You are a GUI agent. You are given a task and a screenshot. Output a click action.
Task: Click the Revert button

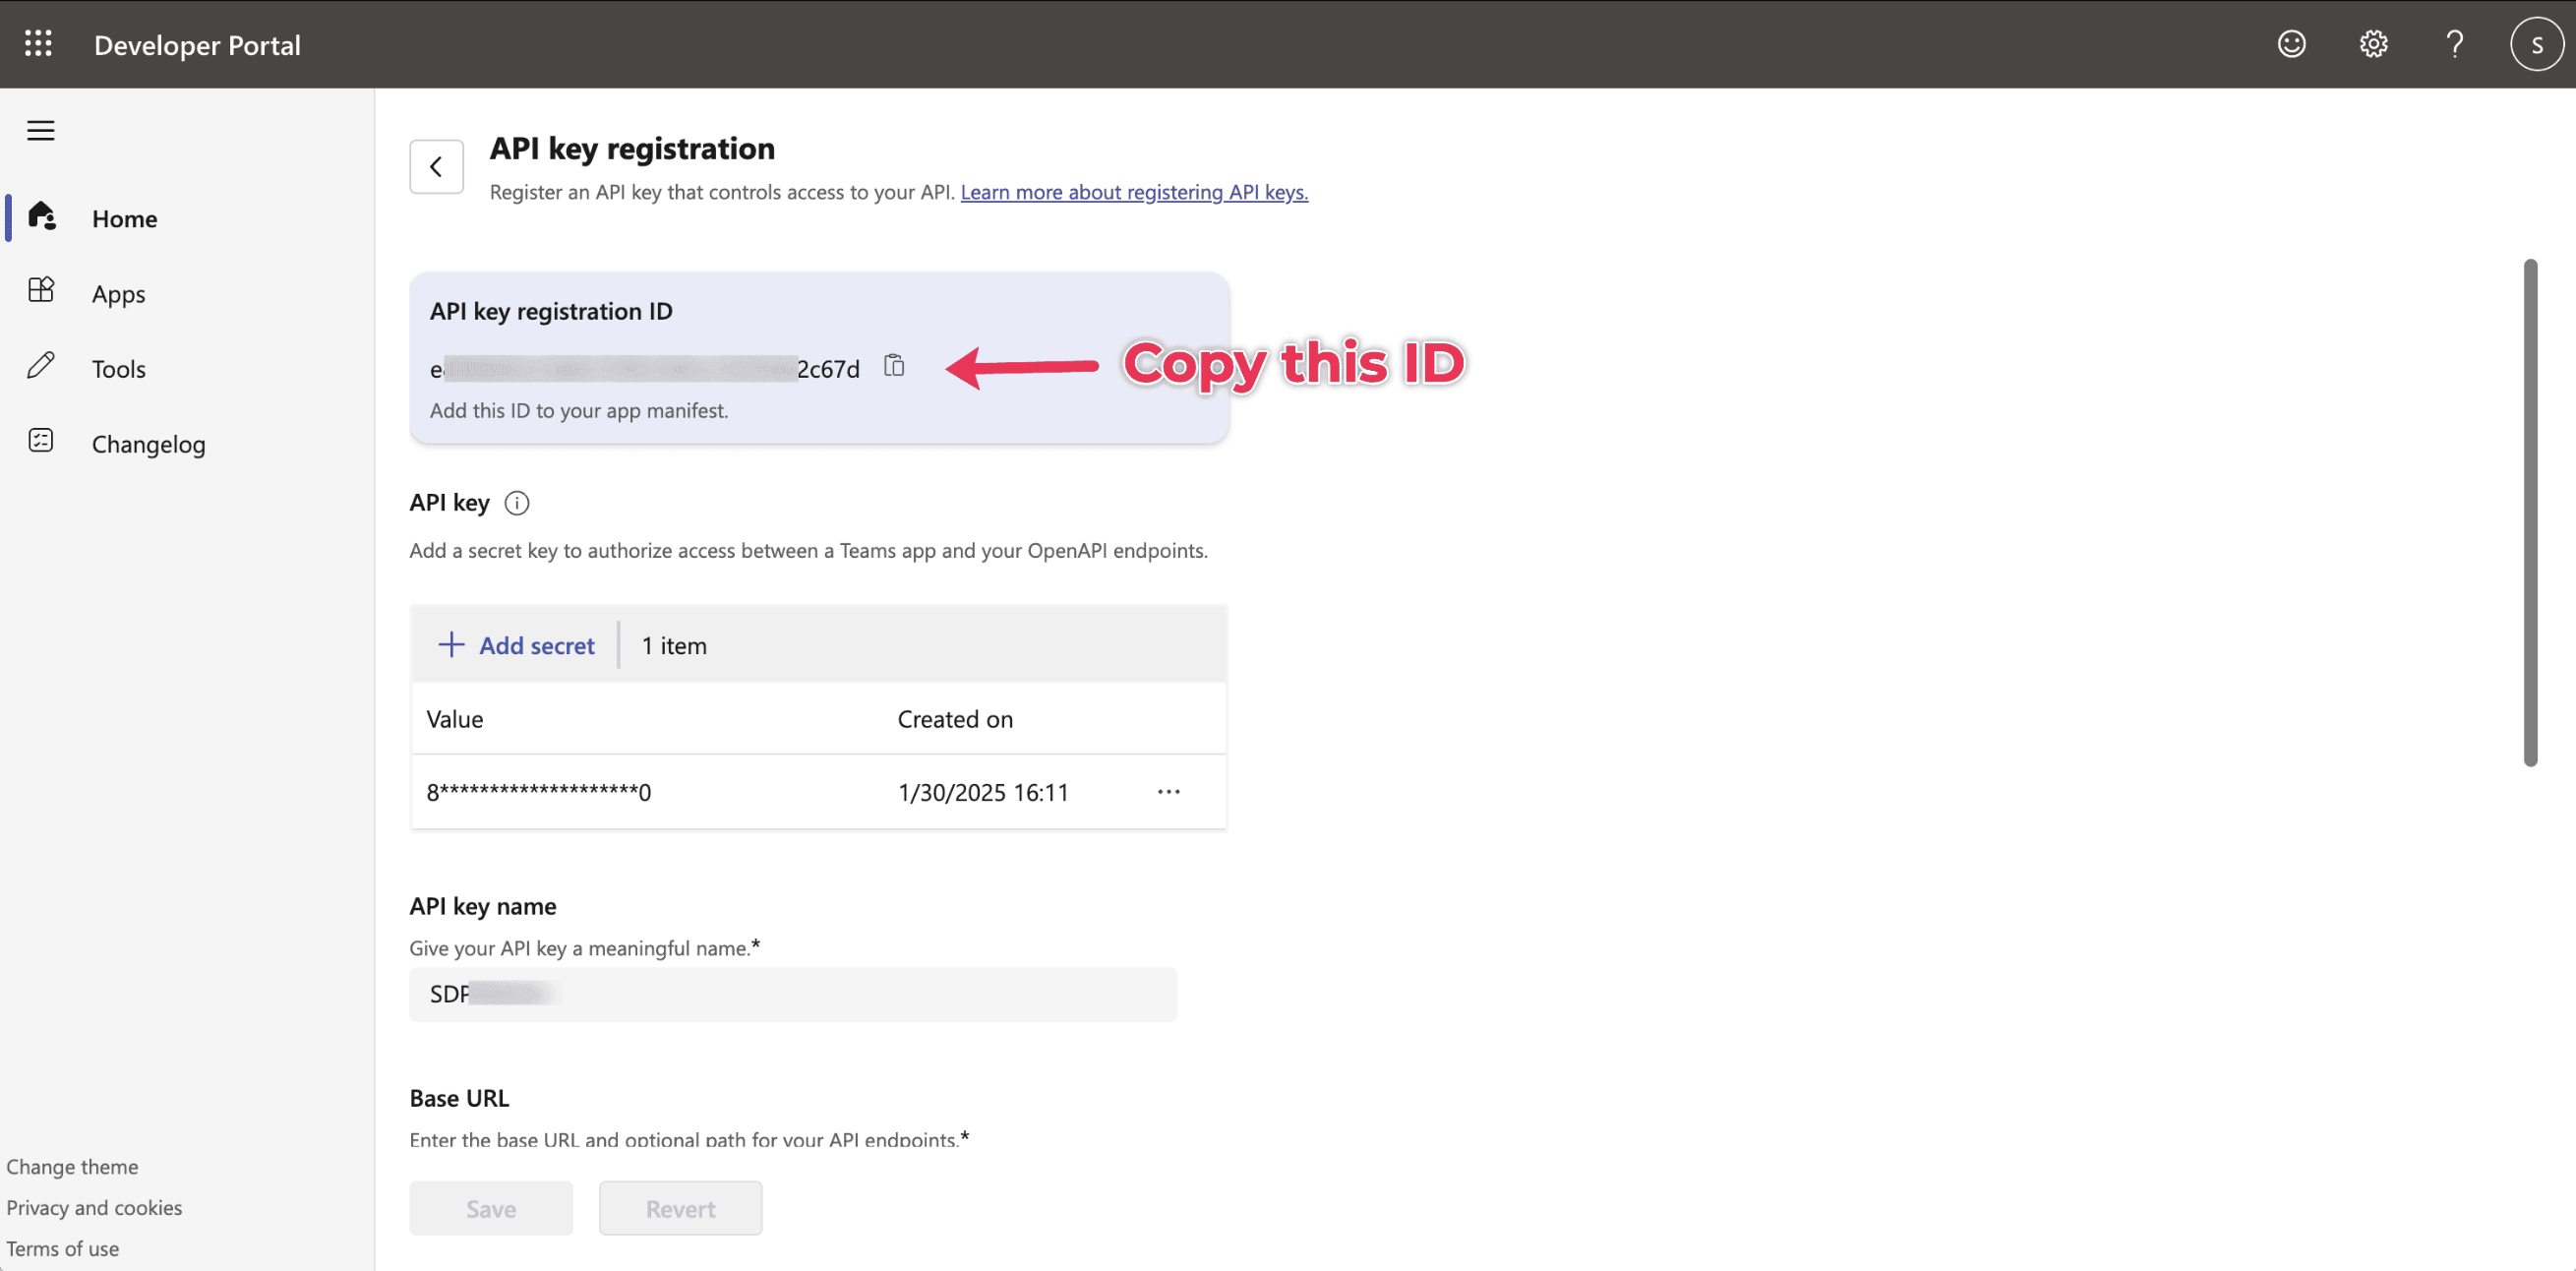[680, 1208]
